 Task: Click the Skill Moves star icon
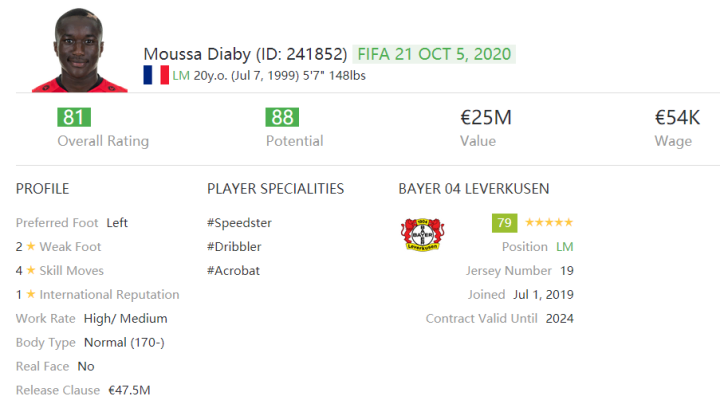(31, 271)
